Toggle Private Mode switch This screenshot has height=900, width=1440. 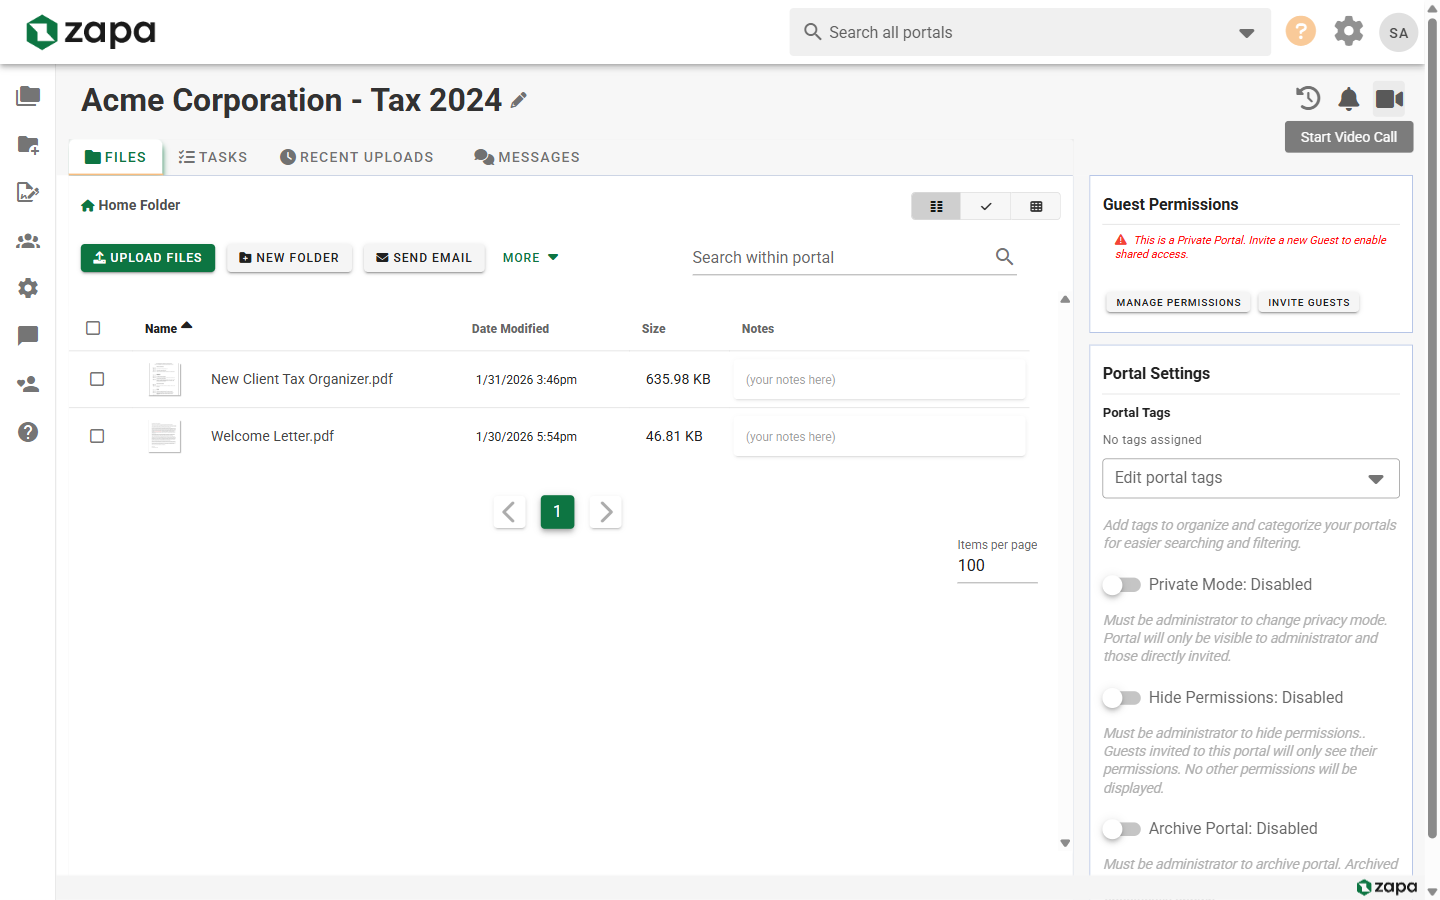point(1121,585)
